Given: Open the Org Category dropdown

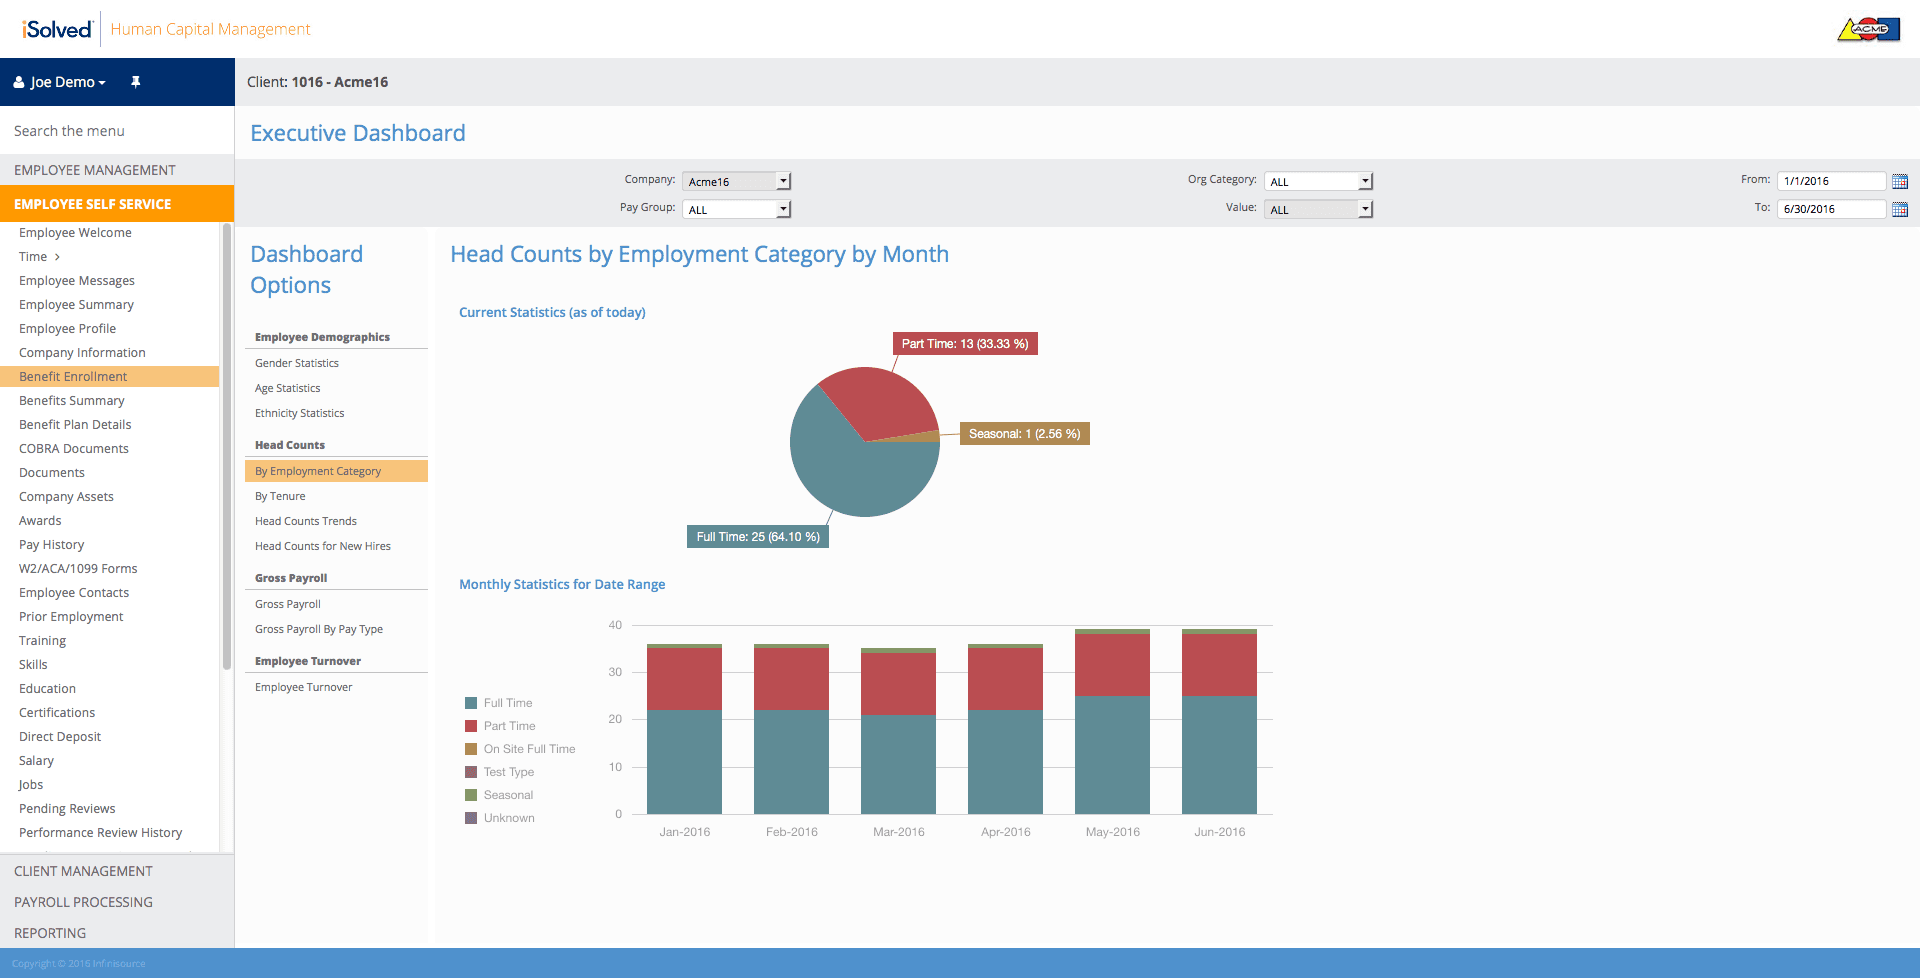Looking at the screenshot, I should (x=1318, y=181).
